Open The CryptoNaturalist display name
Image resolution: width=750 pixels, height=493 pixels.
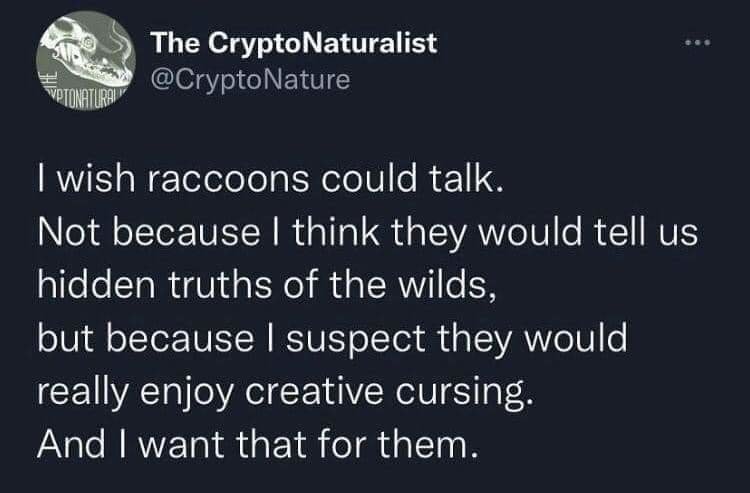294,44
